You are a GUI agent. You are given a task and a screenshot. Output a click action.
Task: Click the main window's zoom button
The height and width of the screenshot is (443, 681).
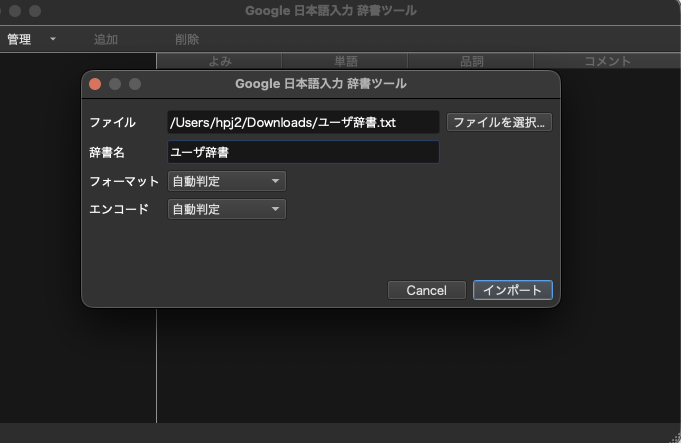(35, 10)
